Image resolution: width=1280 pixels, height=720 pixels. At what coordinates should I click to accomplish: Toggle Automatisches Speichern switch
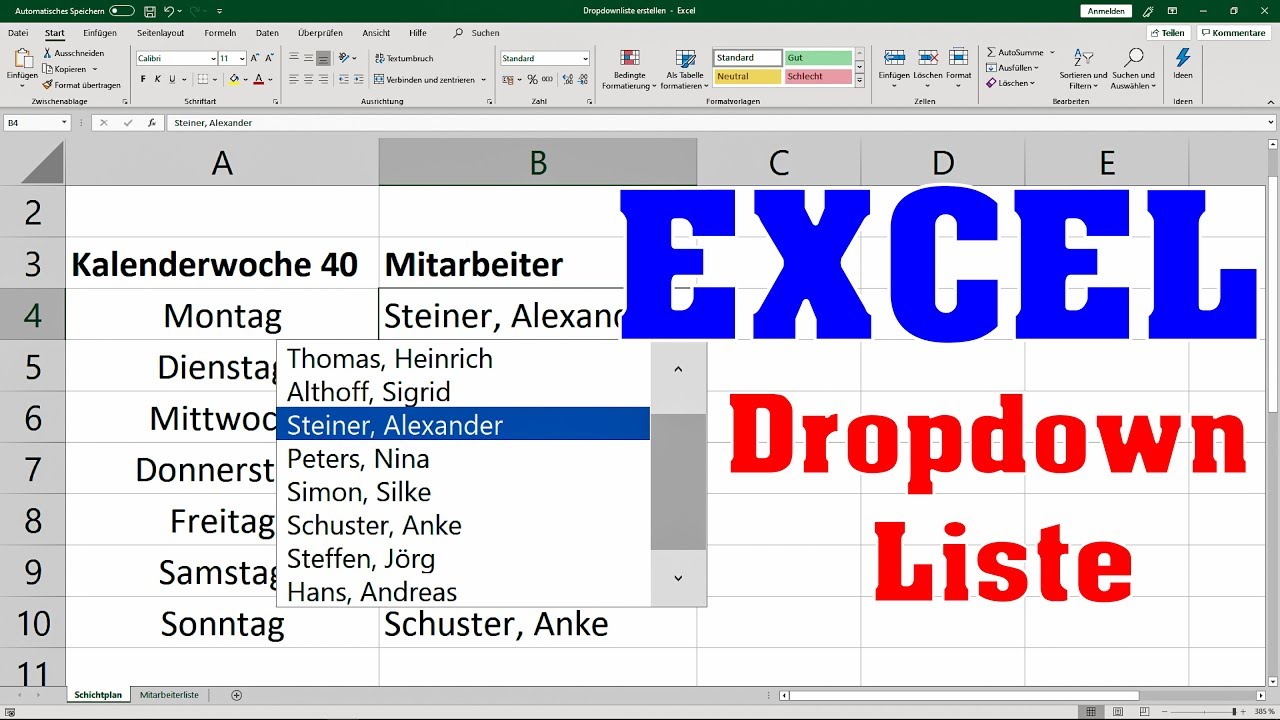[x=122, y=11]
